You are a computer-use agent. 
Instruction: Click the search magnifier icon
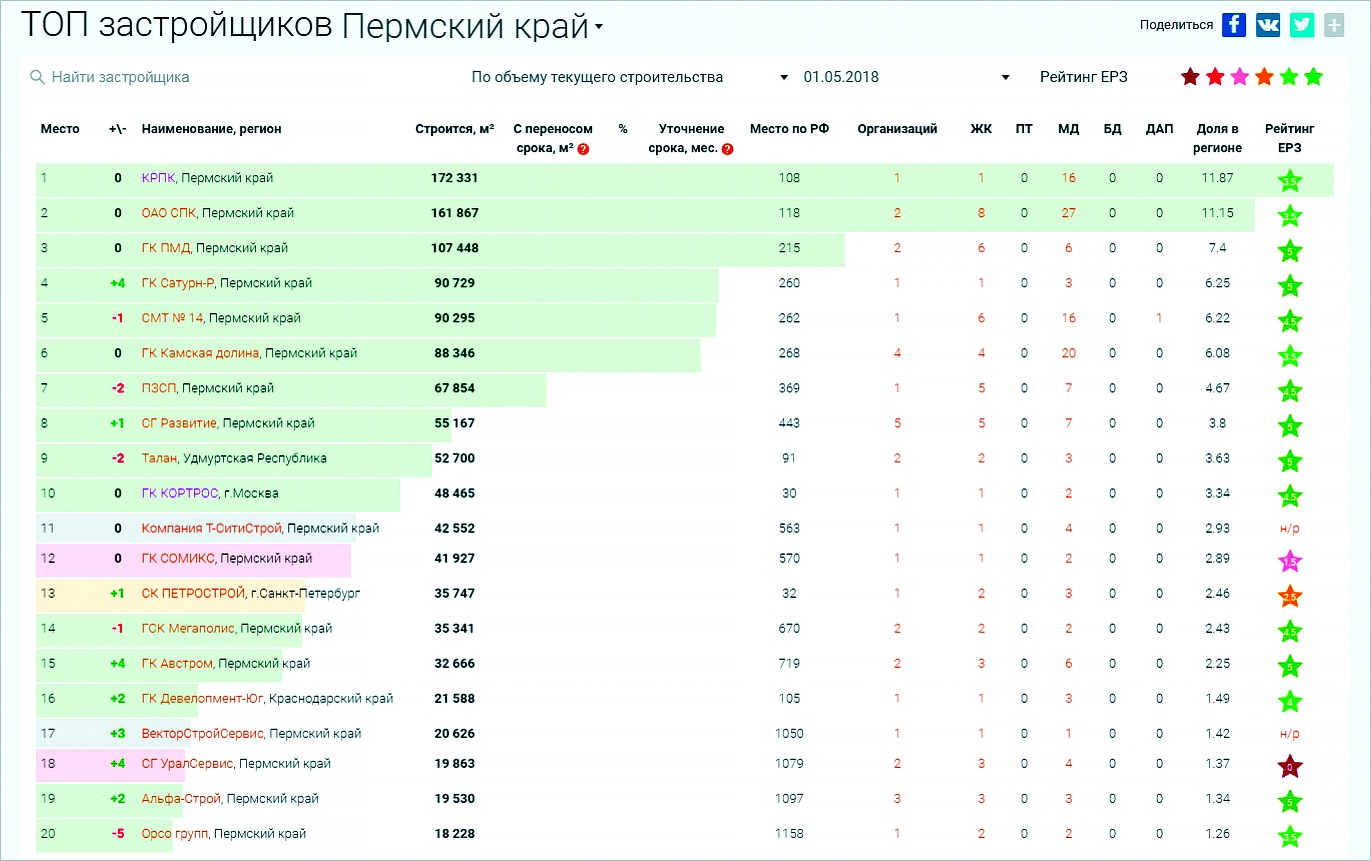coord(37,77)
